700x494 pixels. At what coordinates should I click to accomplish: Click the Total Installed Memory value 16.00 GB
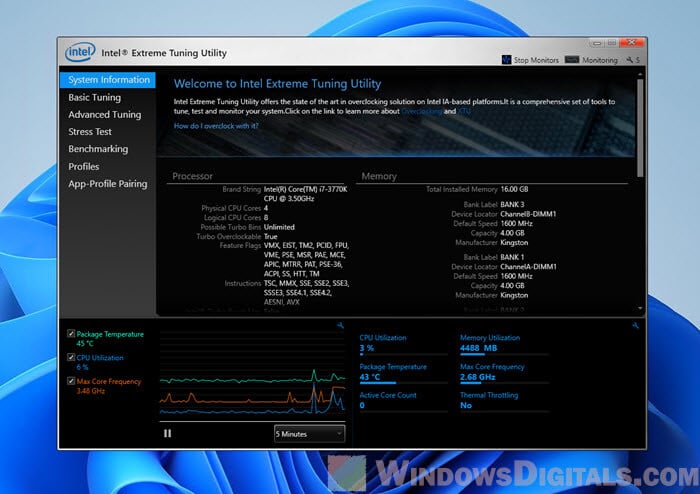pyautogui.click(x=514, y=189)
